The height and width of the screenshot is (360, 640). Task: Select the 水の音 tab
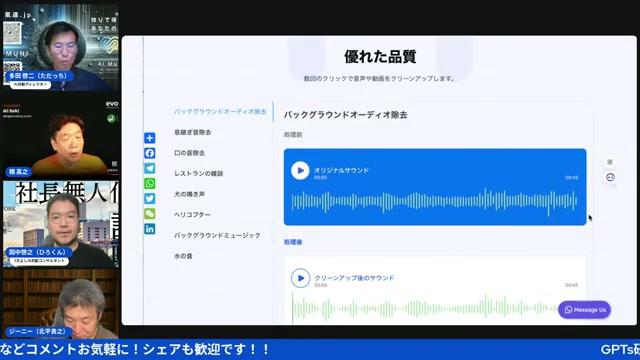pos(183,256)
